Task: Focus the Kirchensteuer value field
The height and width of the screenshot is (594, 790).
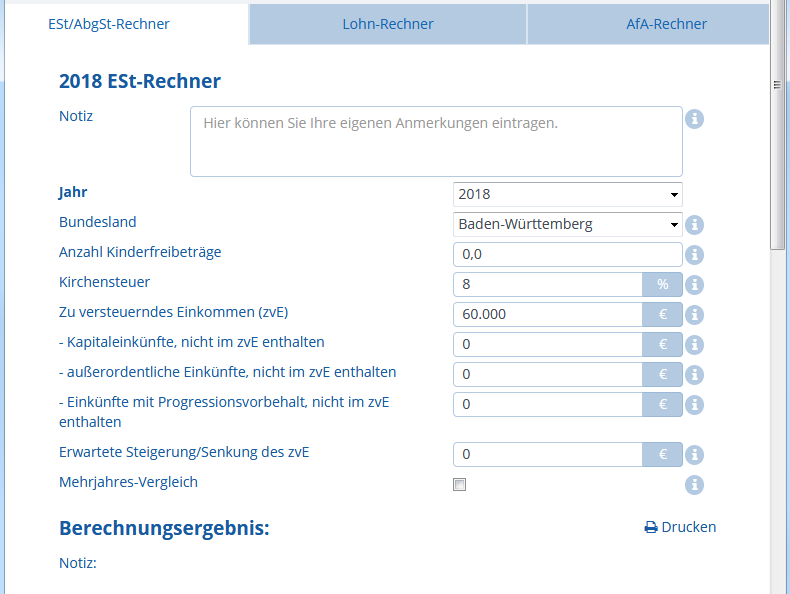Action: [x=548, y=285]
